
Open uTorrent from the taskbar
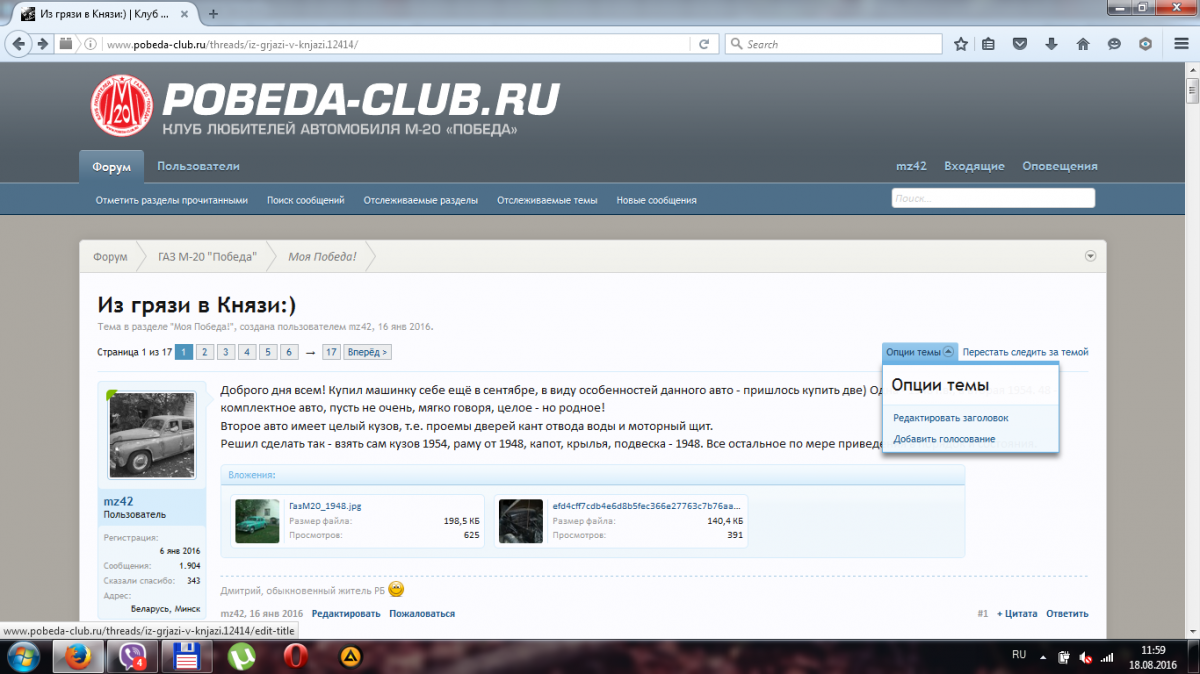pyautogui.click(x=241, y=656)
